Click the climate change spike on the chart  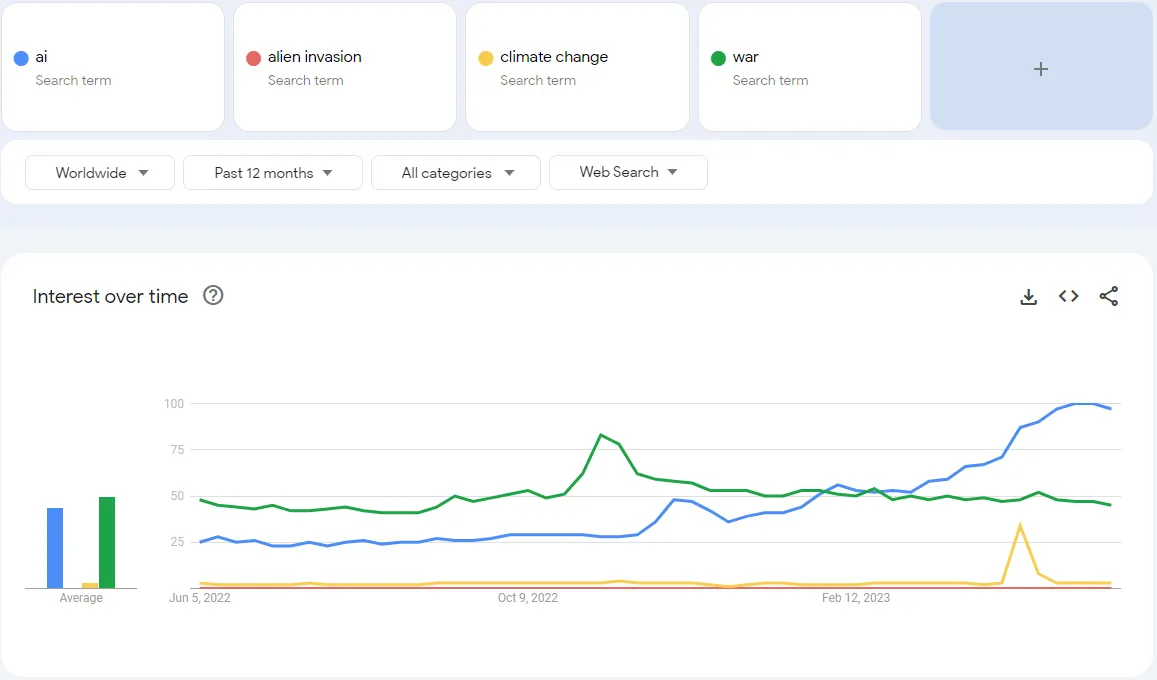pyautogui.click(x=1021, y=525)
